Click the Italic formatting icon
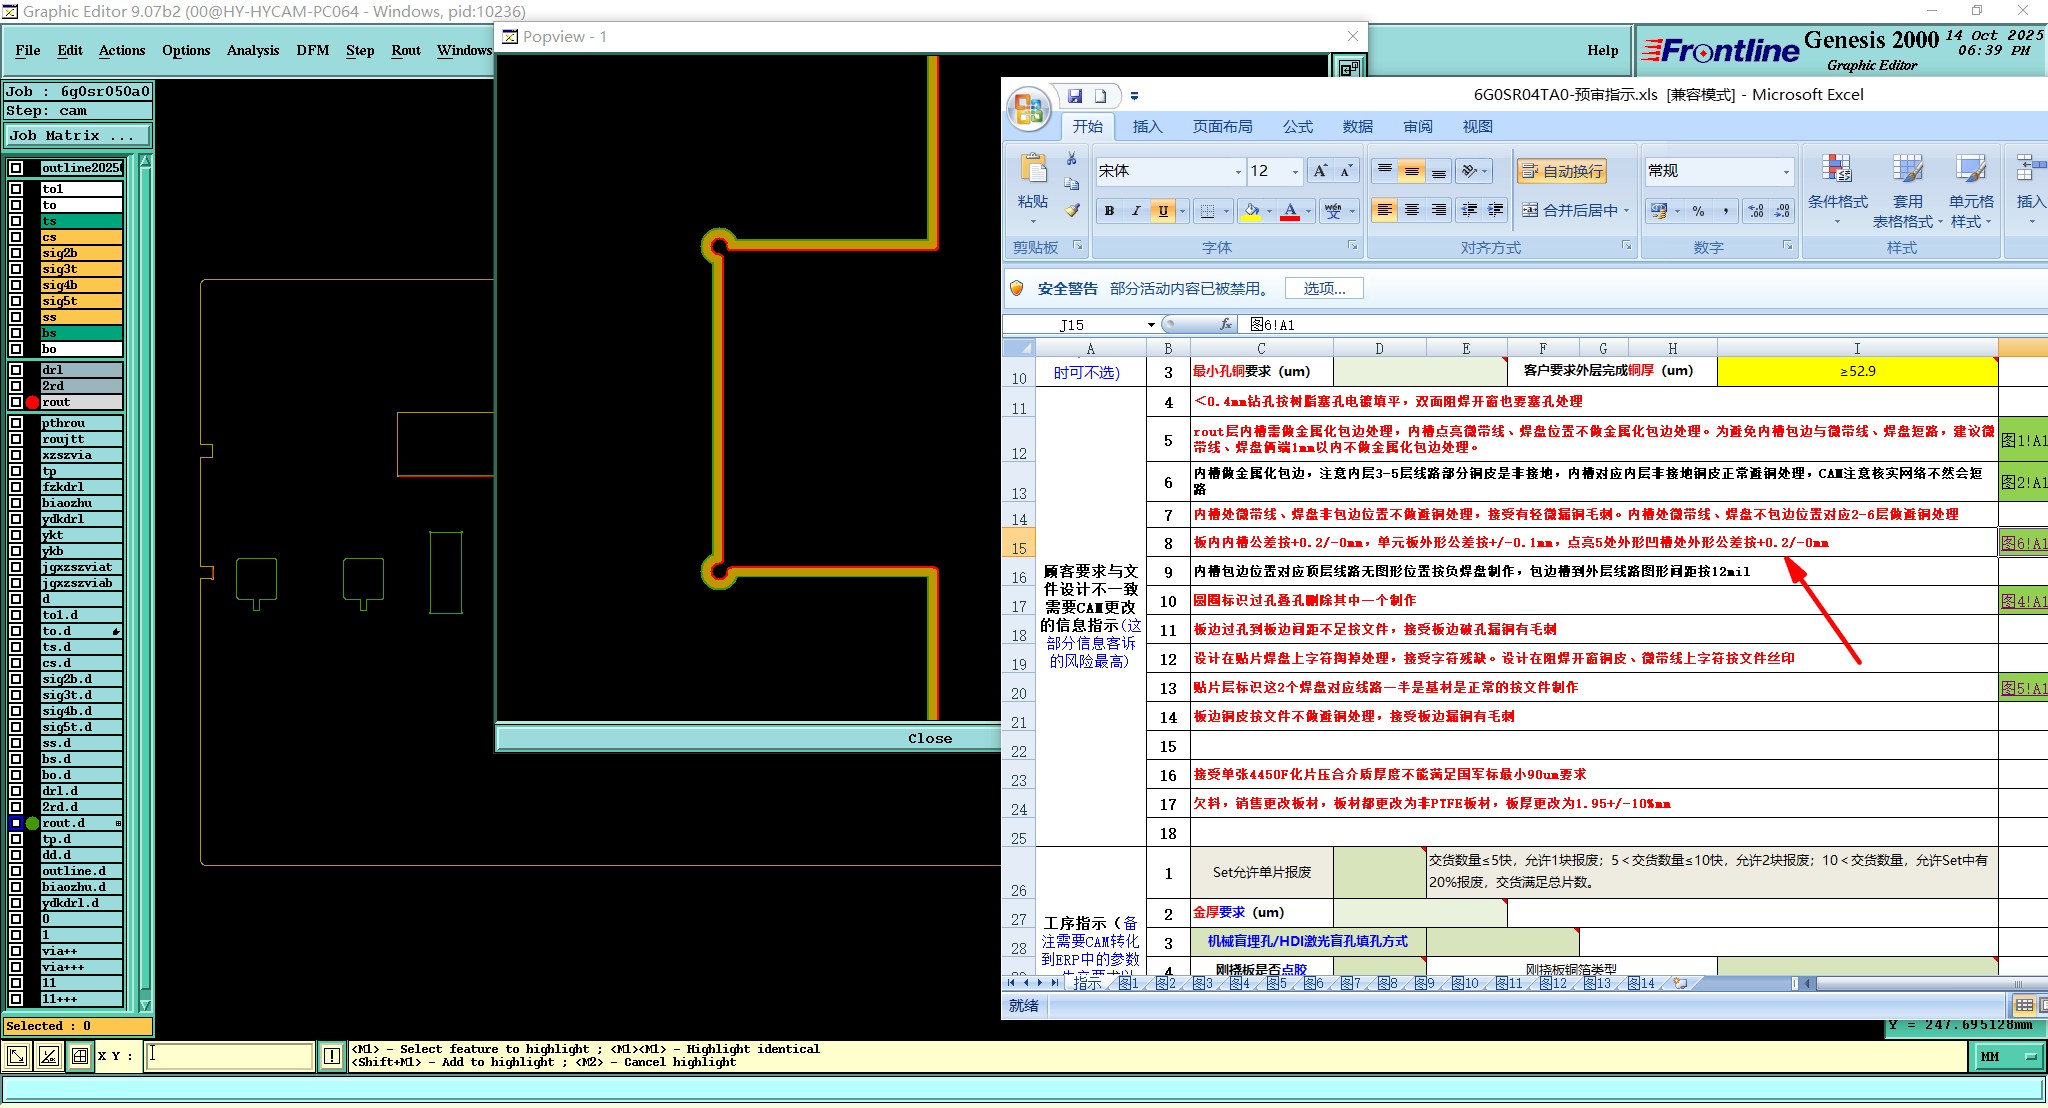This screenshot has height=1108, width=2048. (1135, 211)
